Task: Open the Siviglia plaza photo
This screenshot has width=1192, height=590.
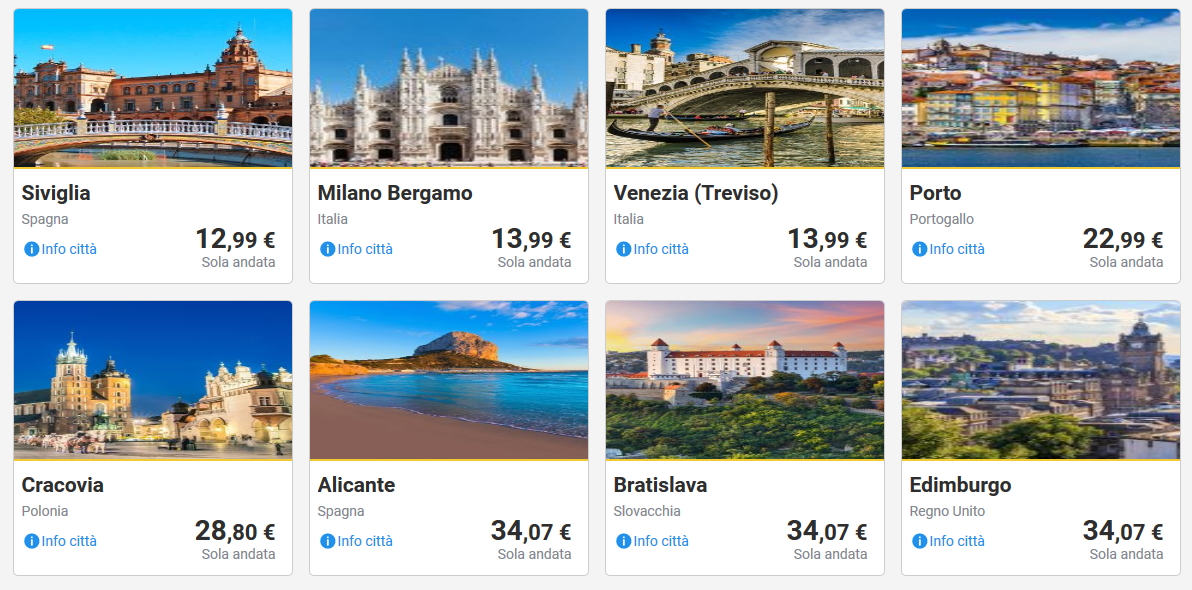Action: coord(153,89)
